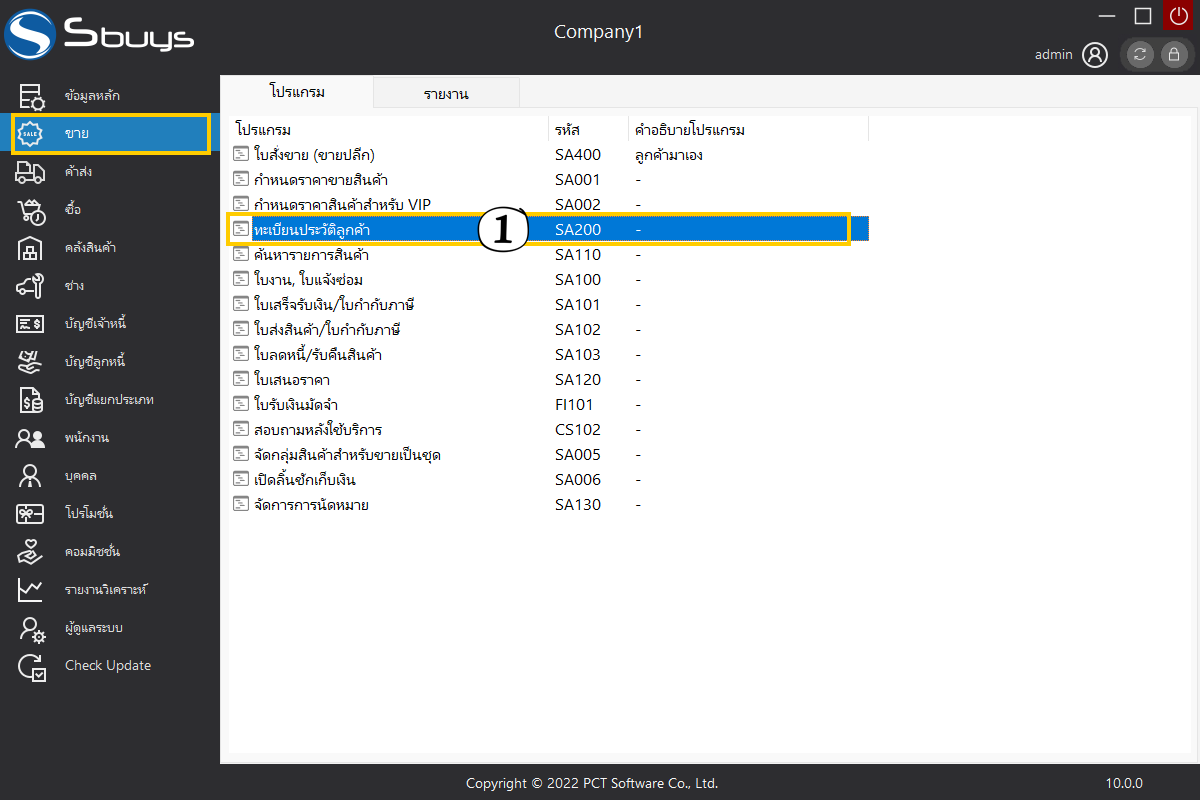Screen dimensions: 1200x800
Task: Click the wrench icon for ช่าง
Action: tap(31, 286)
